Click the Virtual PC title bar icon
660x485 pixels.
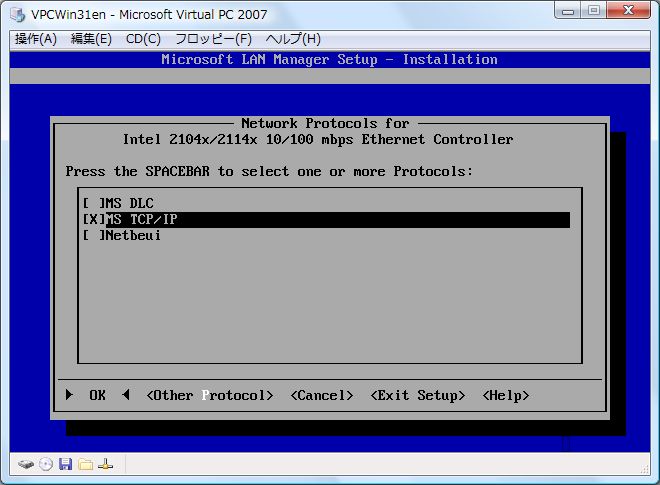(x=18, y=15)
